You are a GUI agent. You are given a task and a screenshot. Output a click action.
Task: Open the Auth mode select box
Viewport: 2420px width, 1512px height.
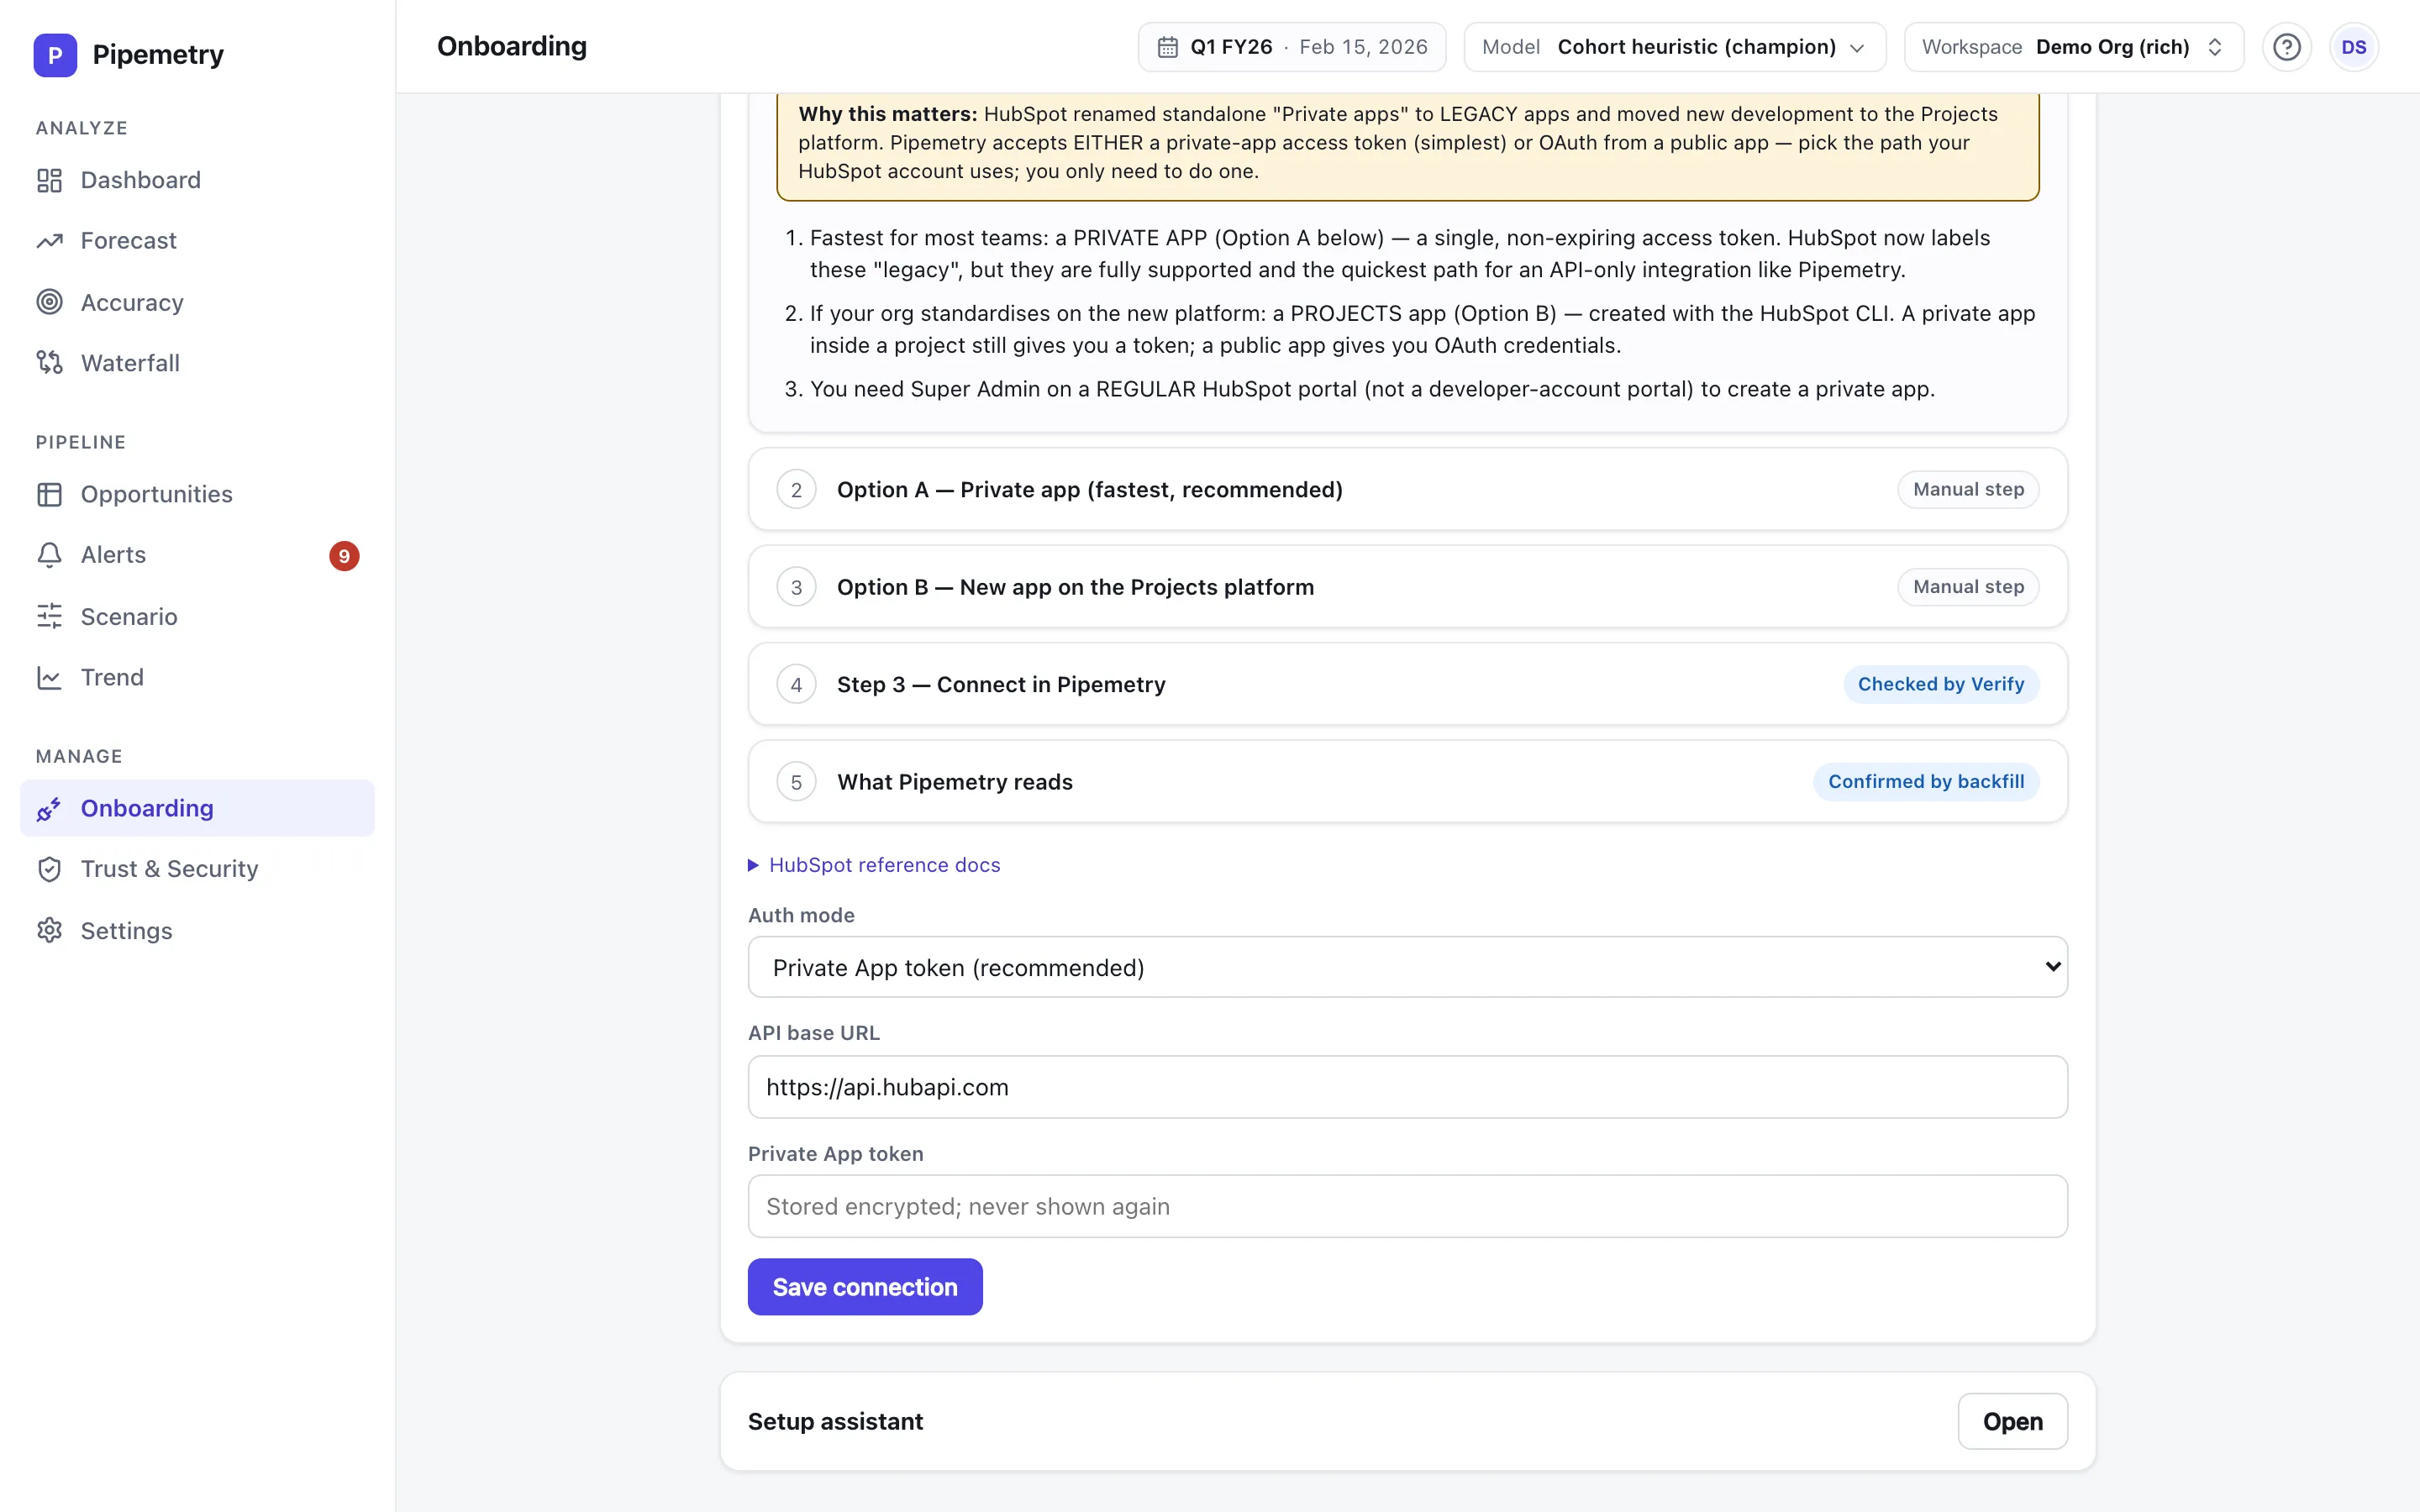(1407, 967)
